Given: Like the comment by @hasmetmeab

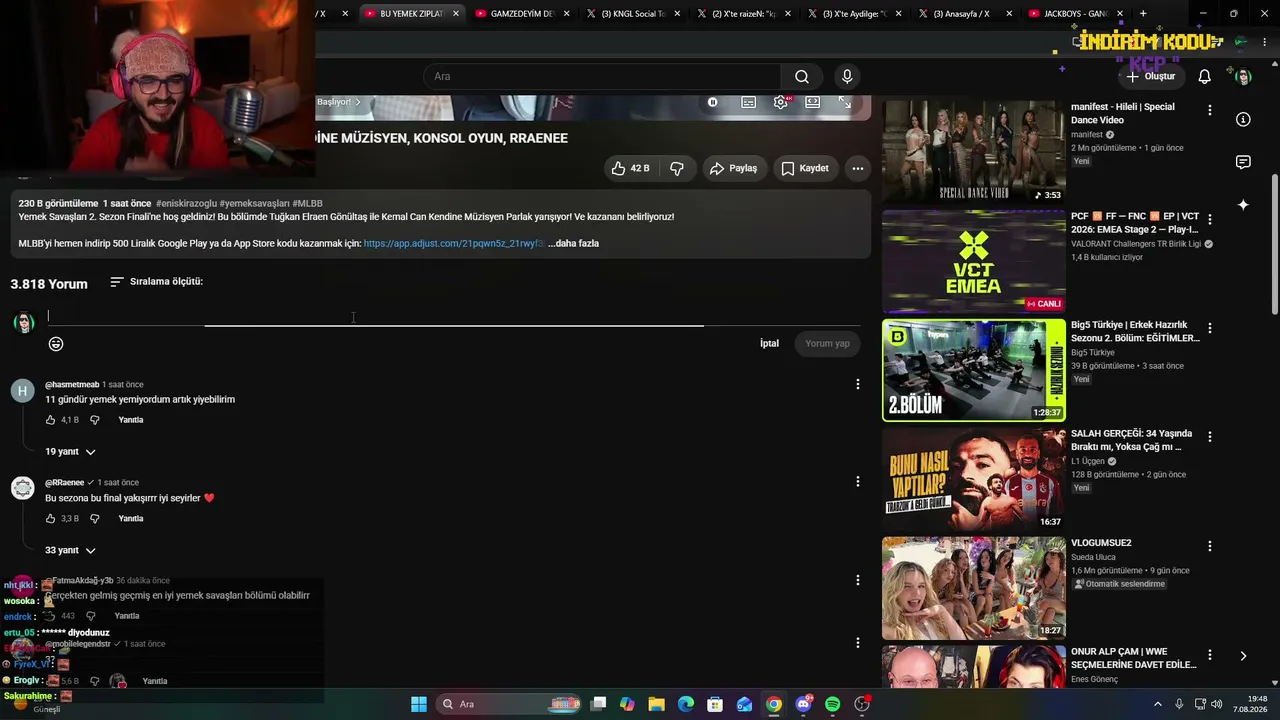Looking at the screenshot, I should coord(51,420).
